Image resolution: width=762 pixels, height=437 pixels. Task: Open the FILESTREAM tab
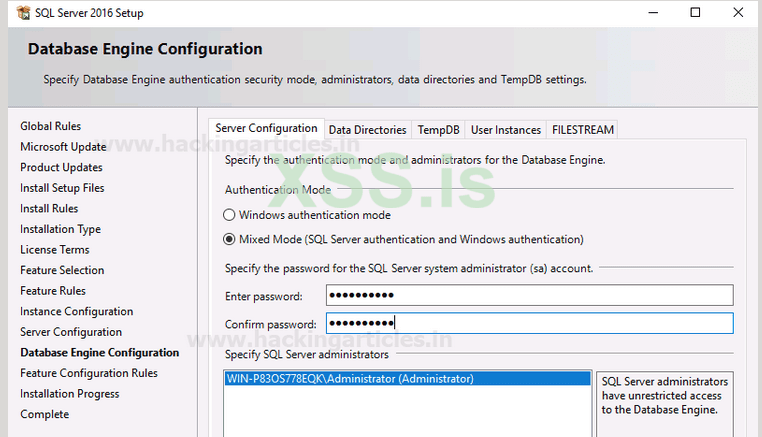pos(582,130)
